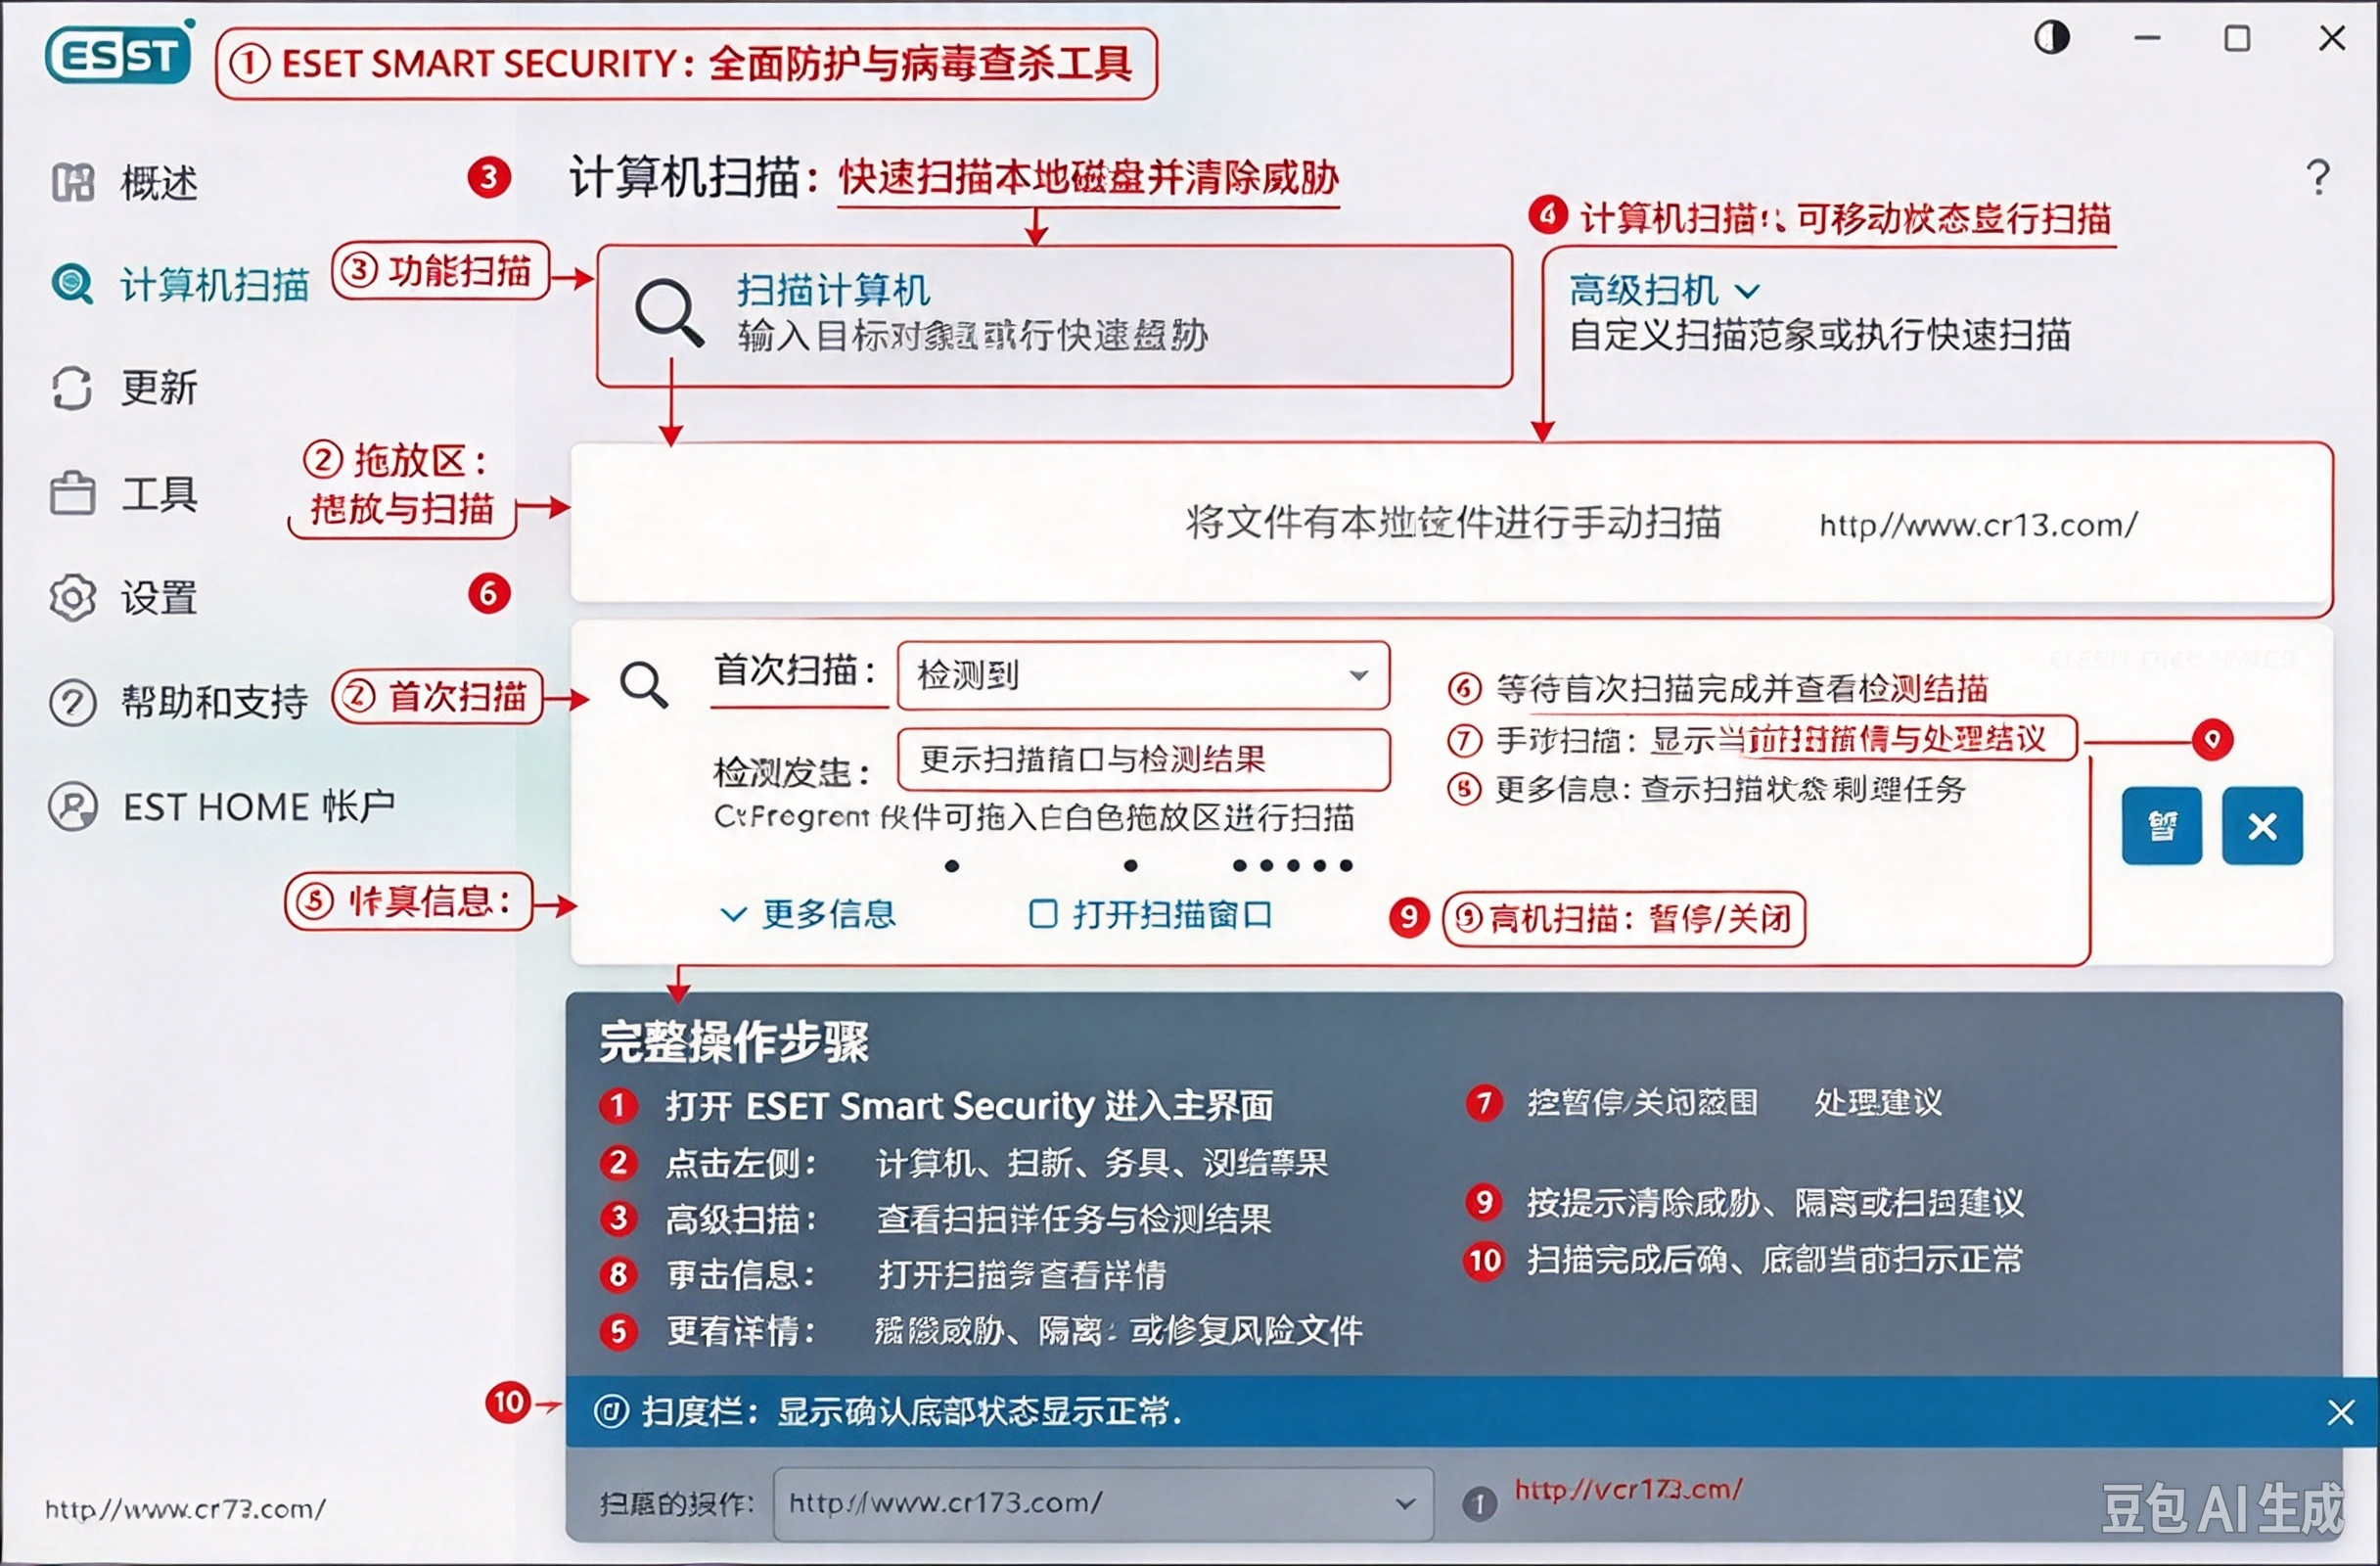Click the 完整操作步骤 heading text

click(734, 1042)
